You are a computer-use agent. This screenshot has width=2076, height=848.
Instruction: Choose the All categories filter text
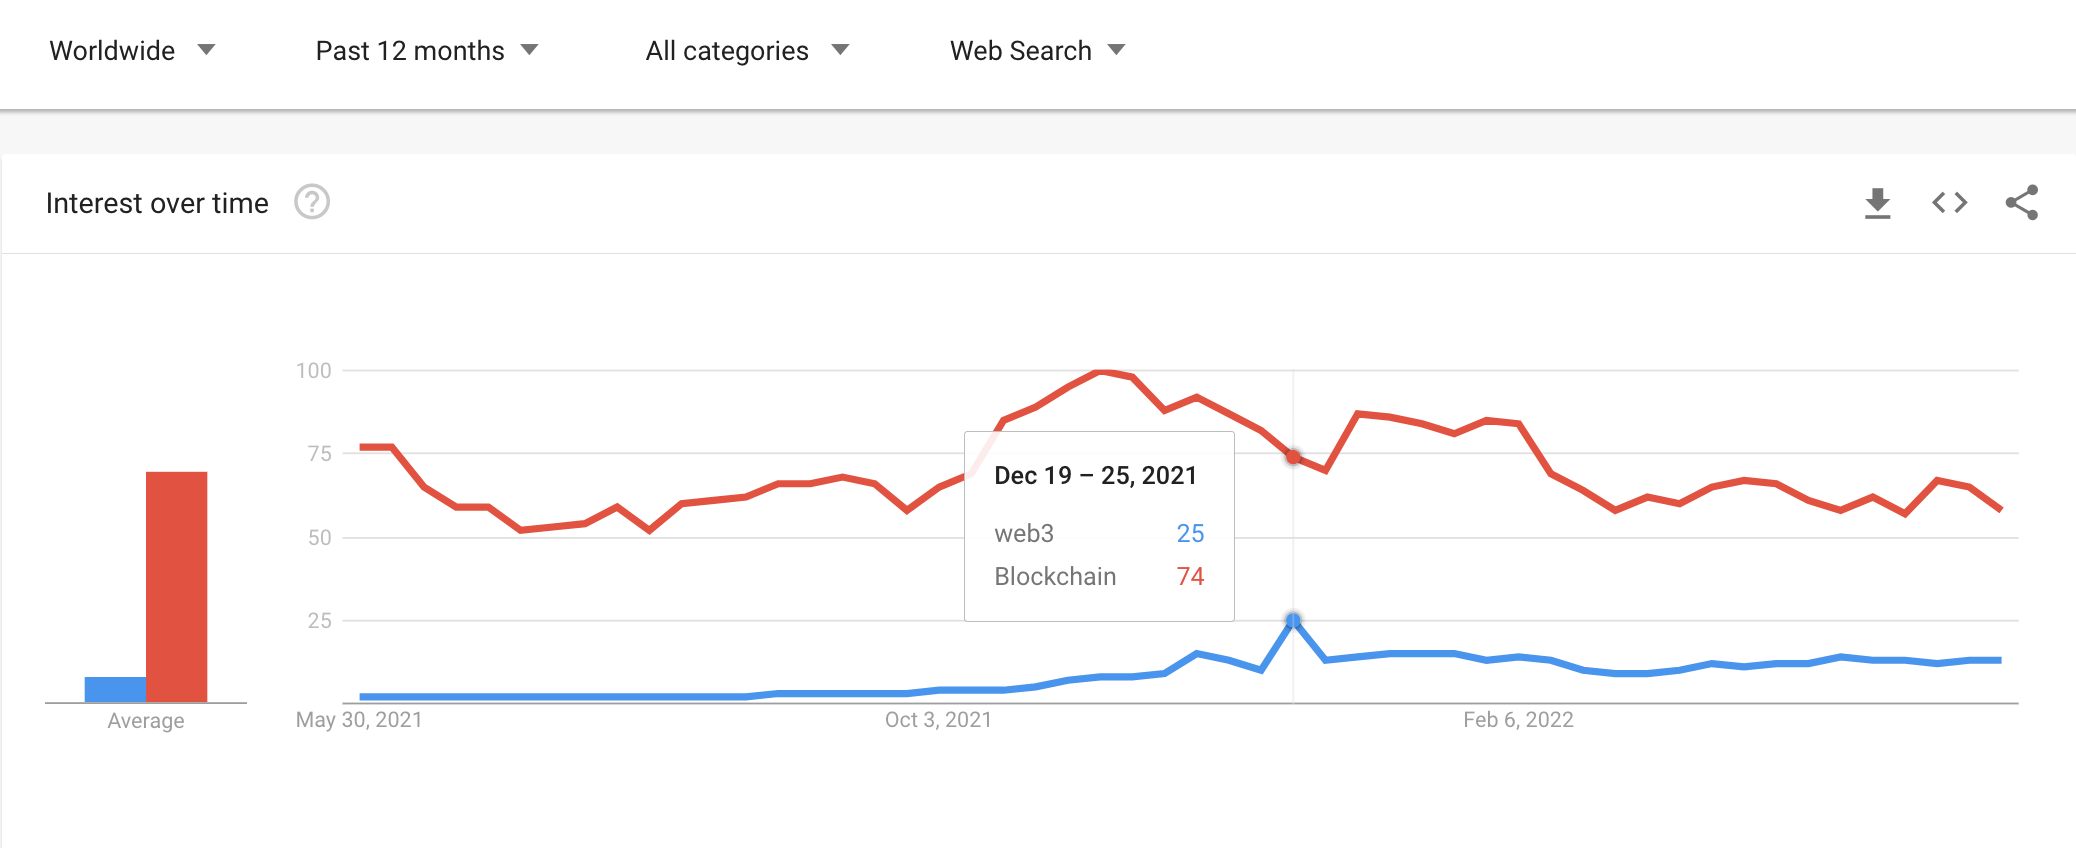click(x=727, y=51)
